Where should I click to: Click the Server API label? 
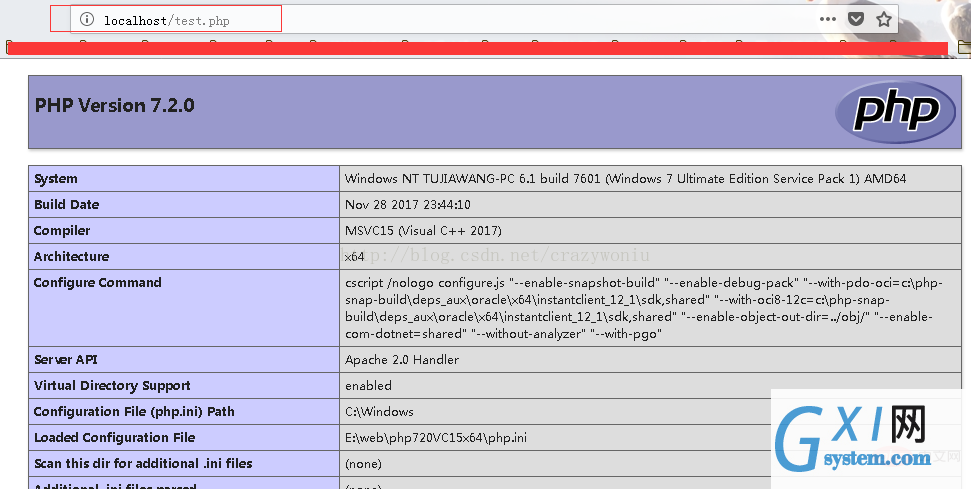(66, 360)
